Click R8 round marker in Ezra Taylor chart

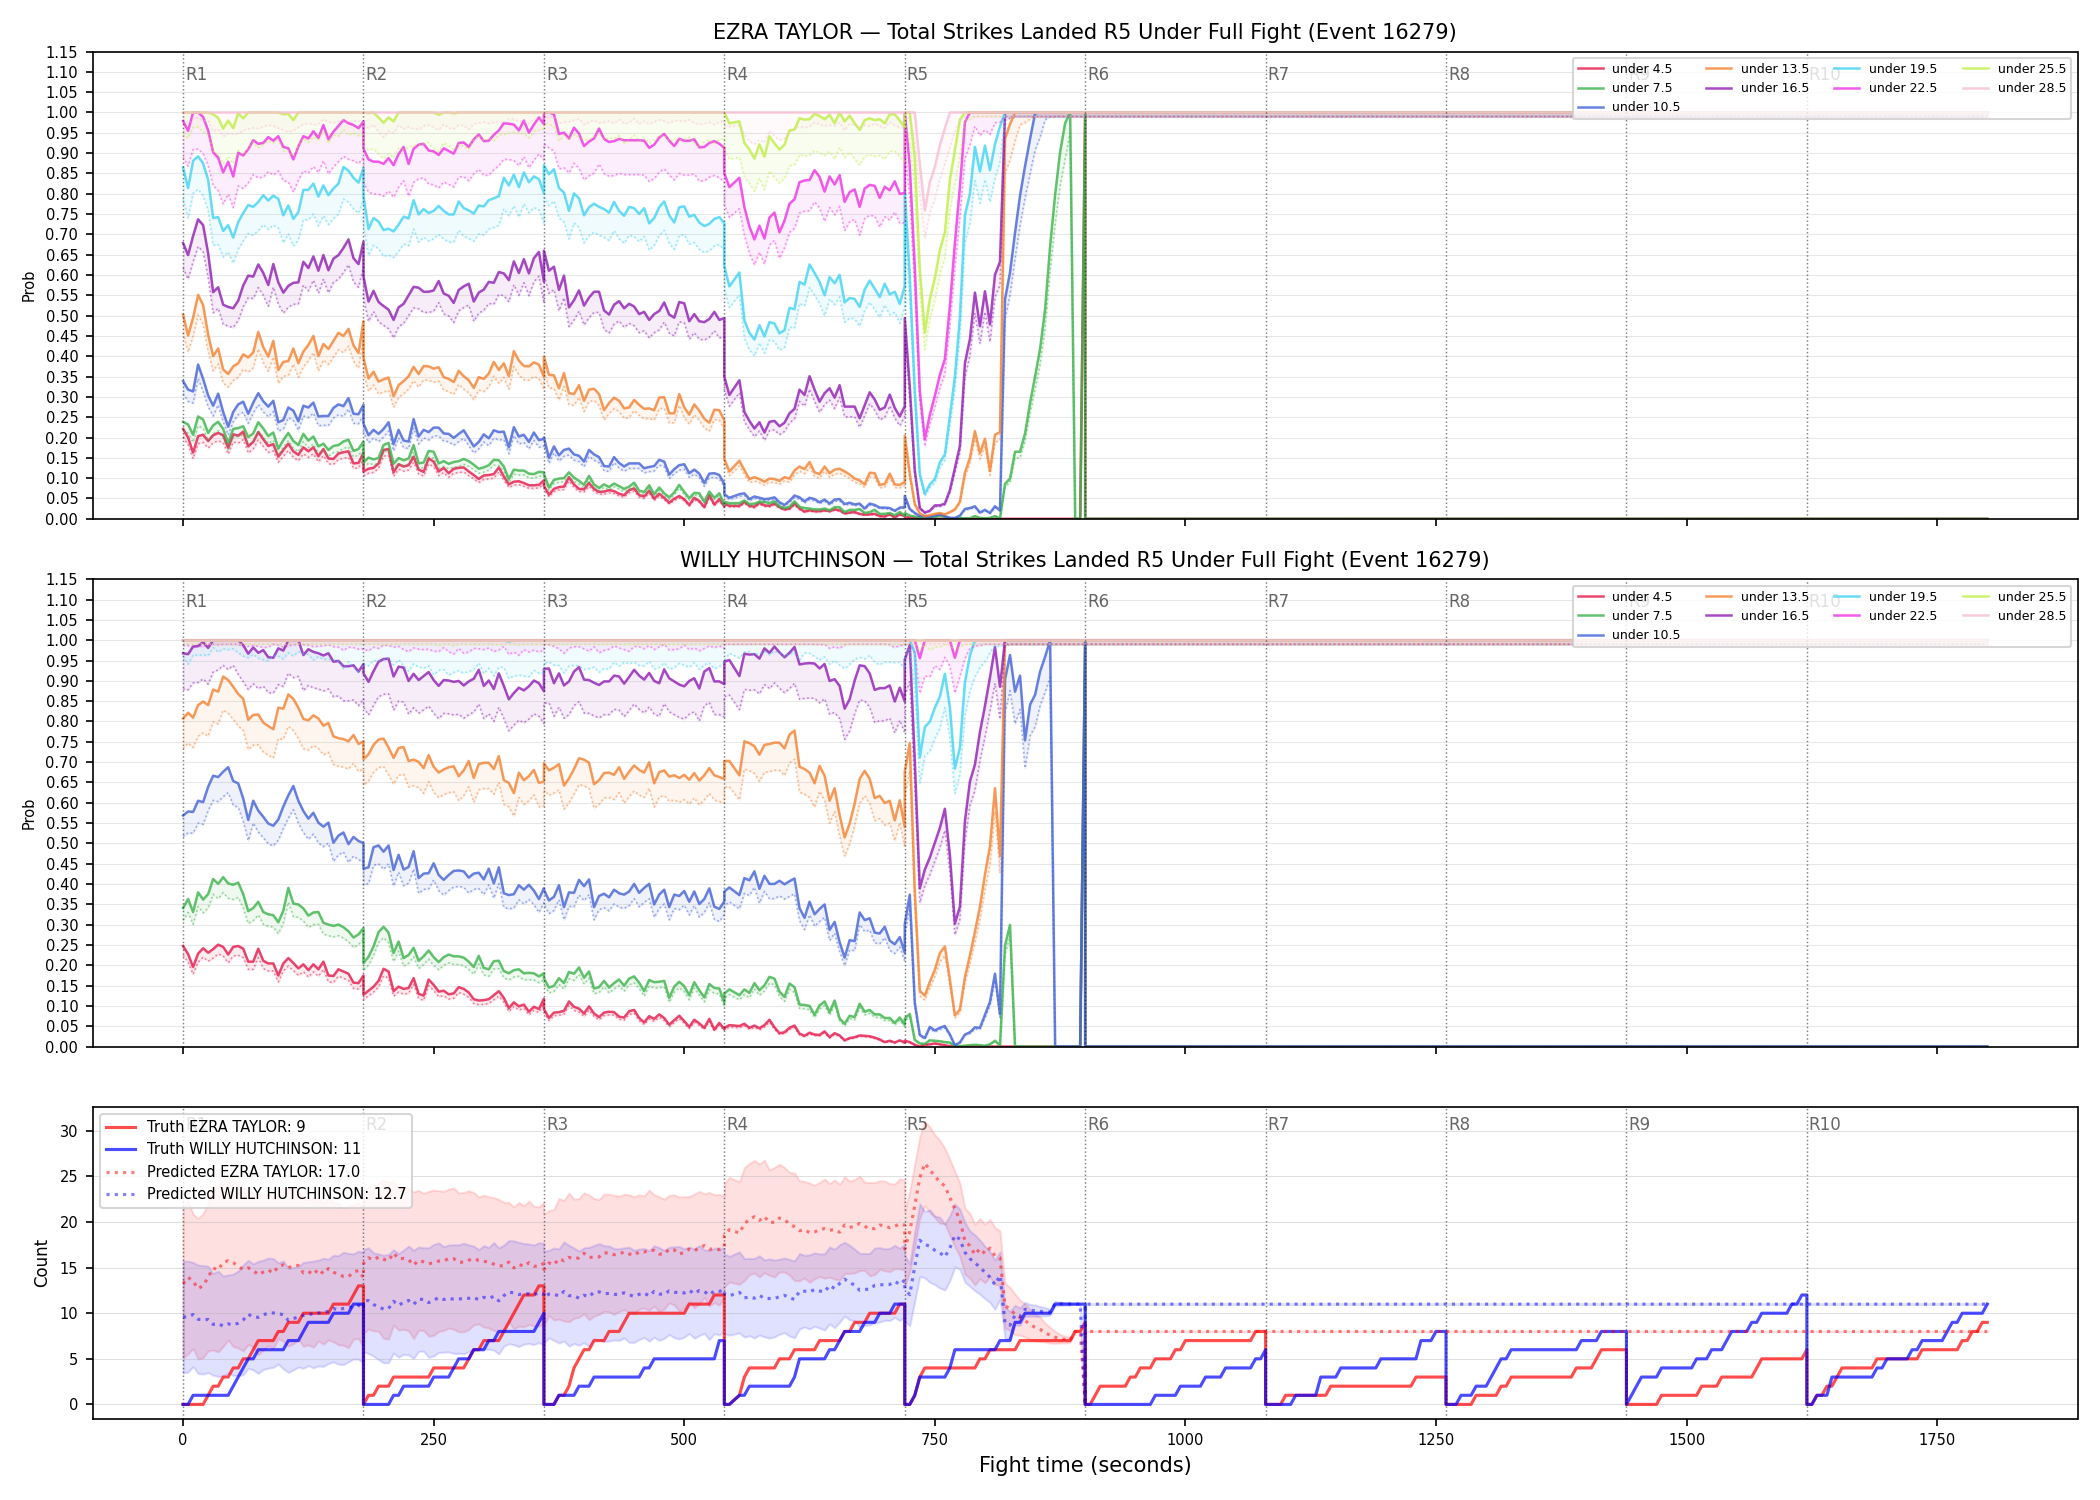(x=1459, y=74)
